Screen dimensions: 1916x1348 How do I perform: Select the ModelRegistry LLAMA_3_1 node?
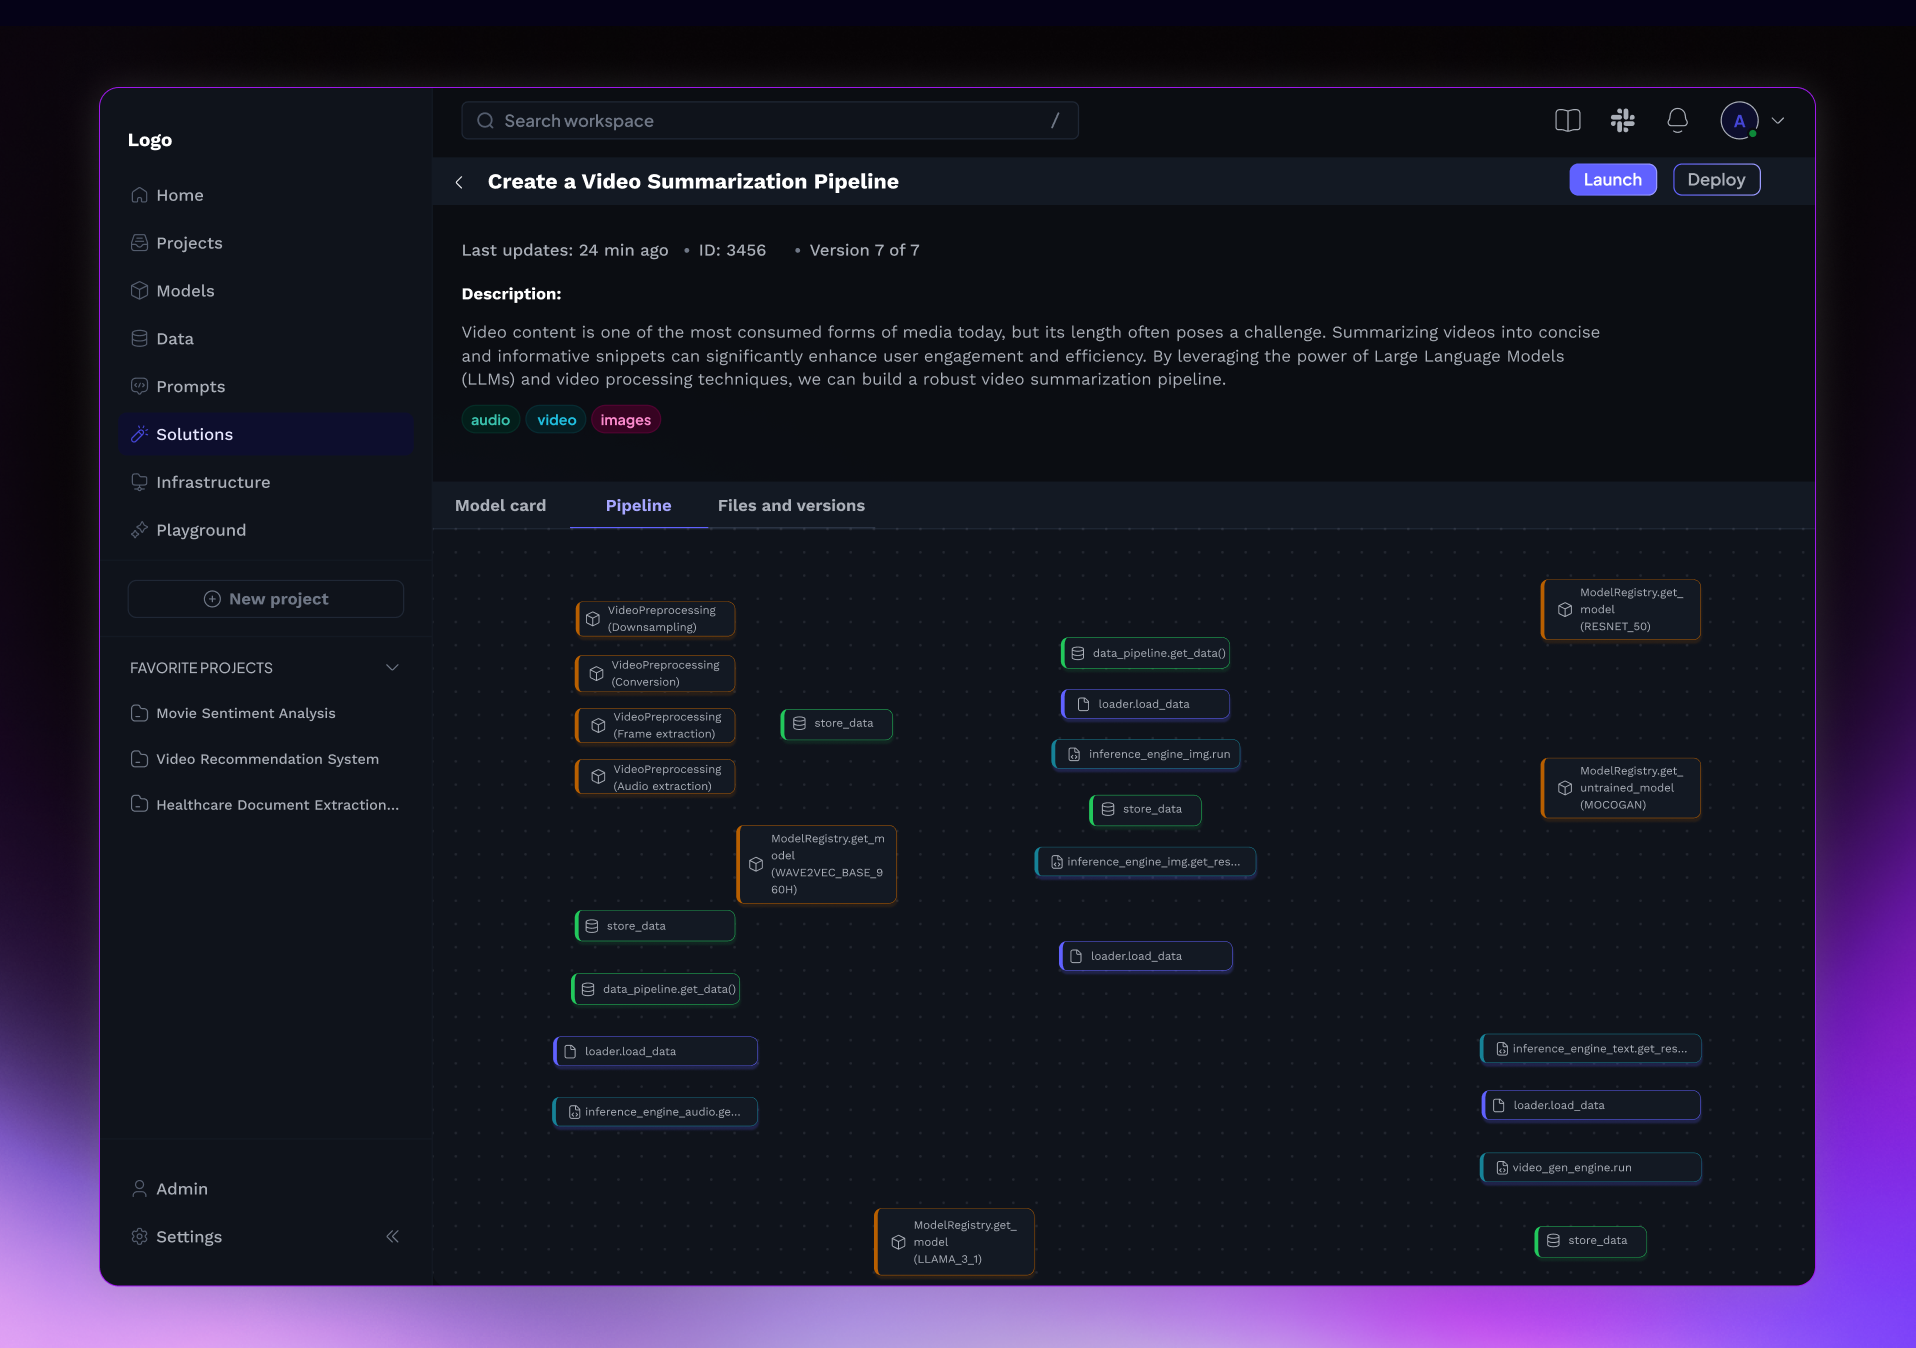coord(954,1242)
